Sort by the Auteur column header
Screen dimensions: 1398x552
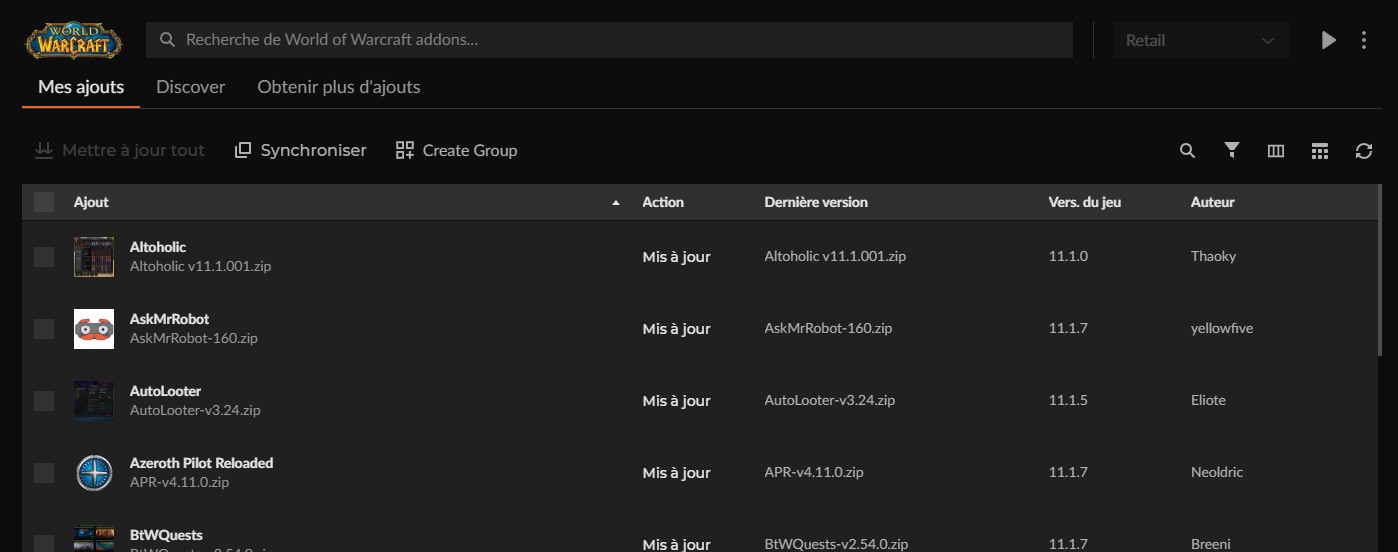click(x=1212, y=202)
